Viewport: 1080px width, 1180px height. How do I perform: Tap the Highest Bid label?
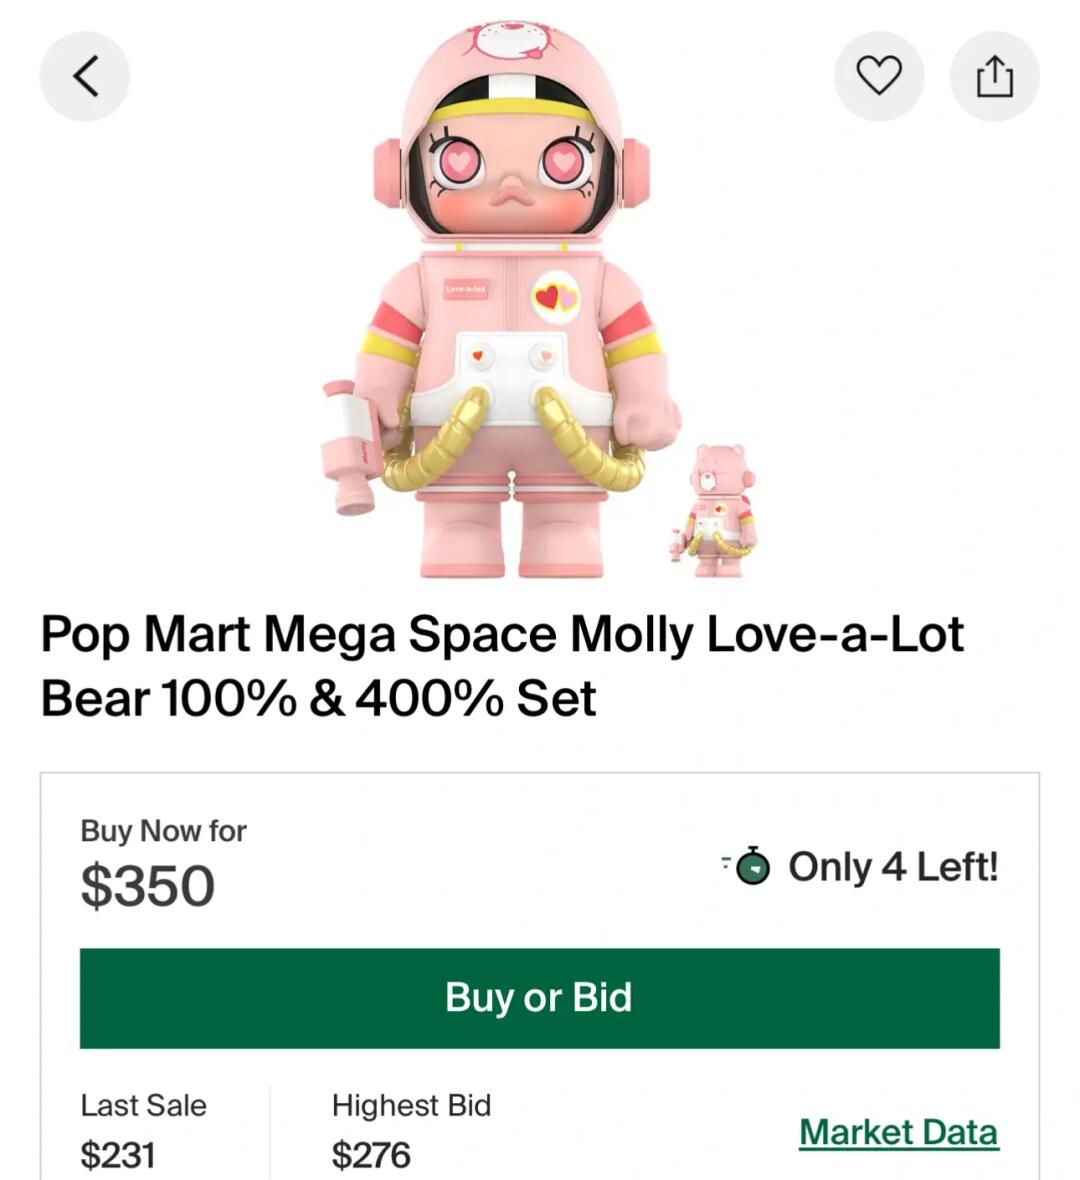click(411, 1105)
